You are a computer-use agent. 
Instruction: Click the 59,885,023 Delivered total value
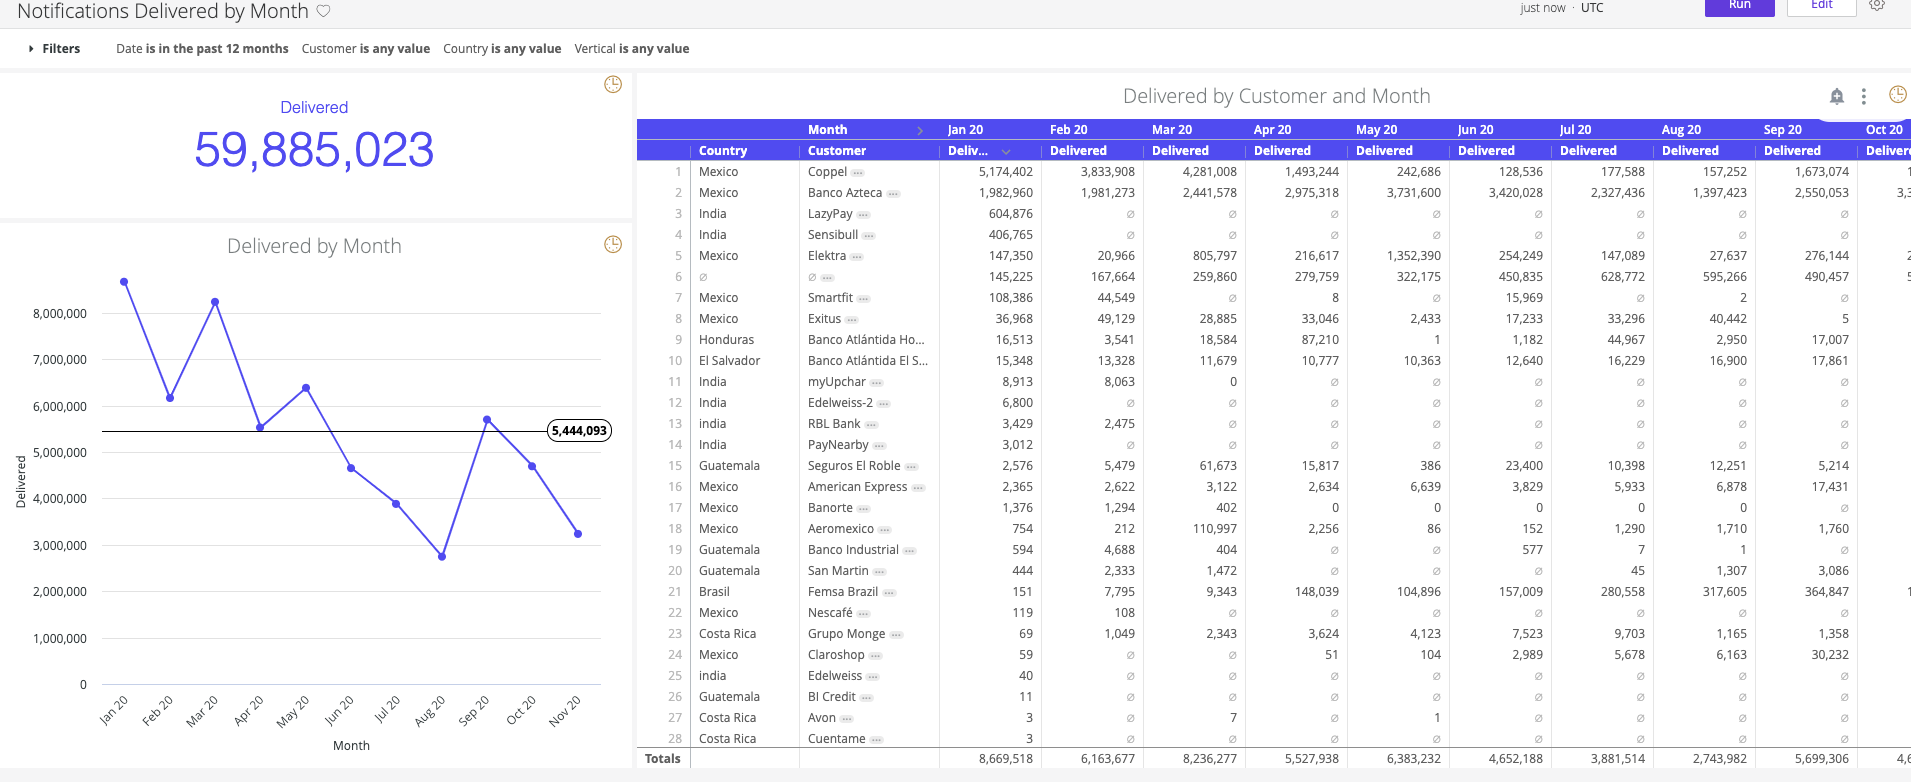tap(314, 150)
